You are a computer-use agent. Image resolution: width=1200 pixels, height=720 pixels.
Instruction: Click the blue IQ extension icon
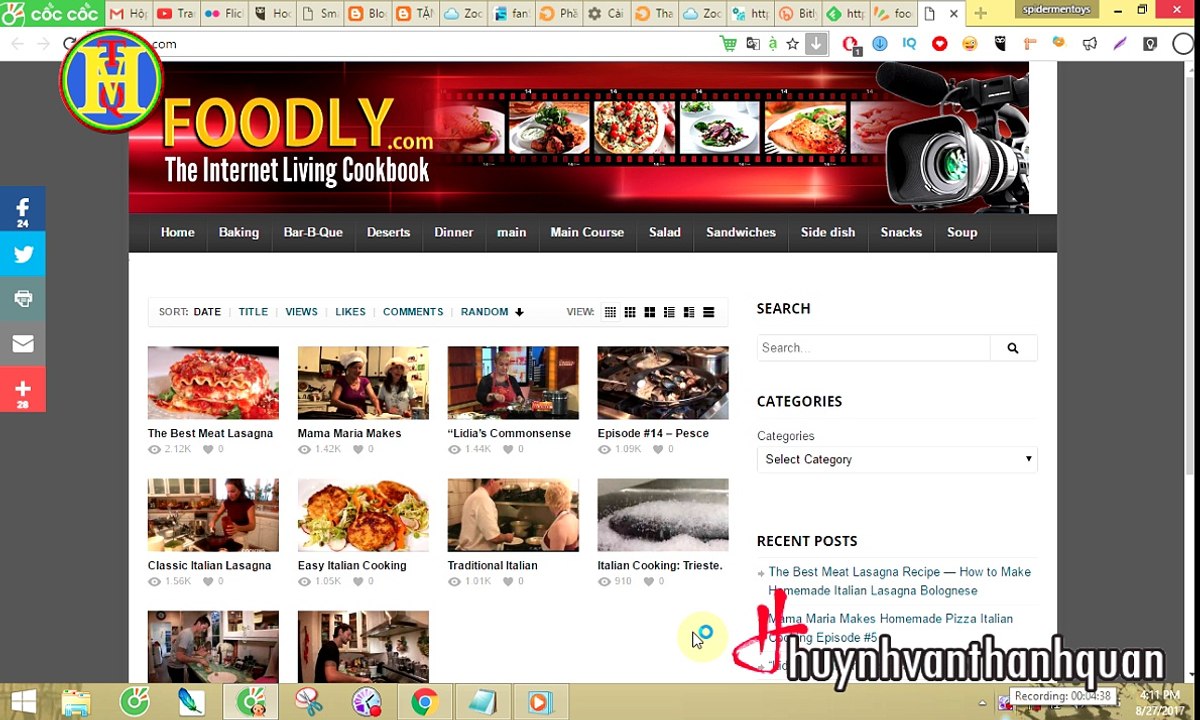pos(909,44)
